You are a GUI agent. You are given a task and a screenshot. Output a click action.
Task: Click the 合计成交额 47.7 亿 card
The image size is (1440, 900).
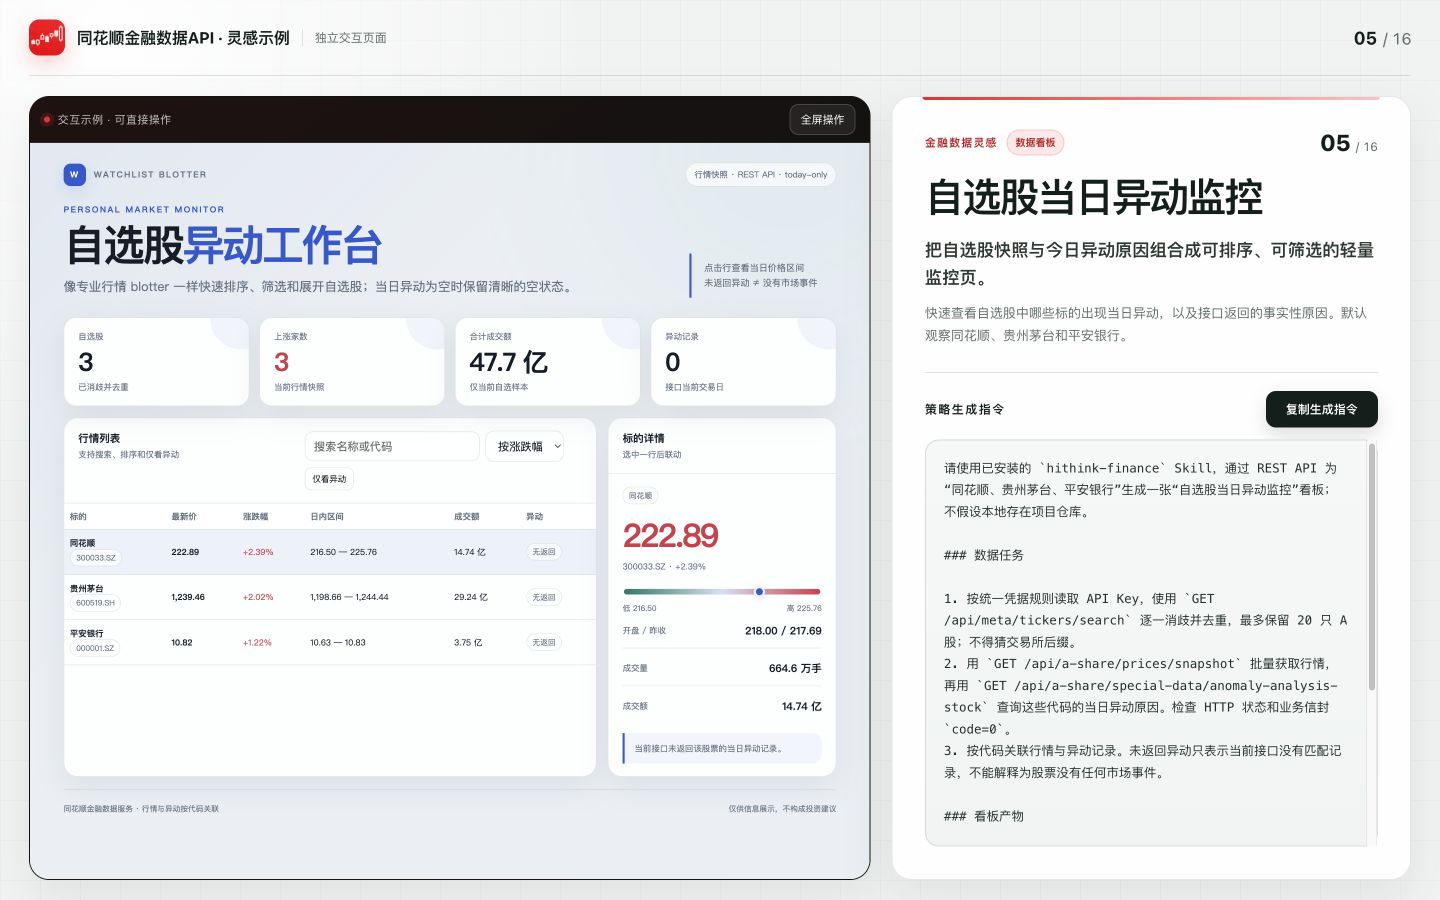pos(547,361)
